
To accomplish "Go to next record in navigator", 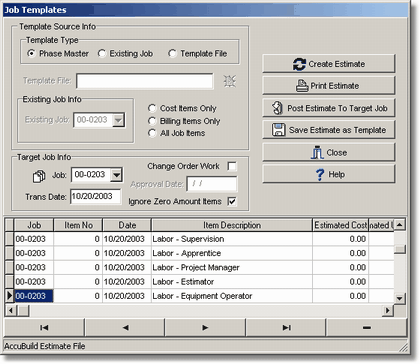I will click(205, 328).
